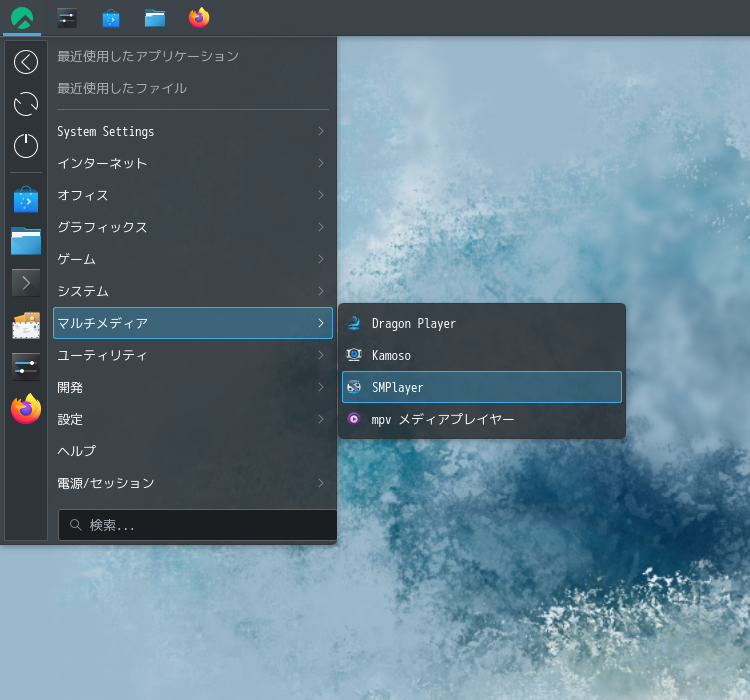
Task: Open the file manager from the top panel
Action: click(x=155, y=18)
